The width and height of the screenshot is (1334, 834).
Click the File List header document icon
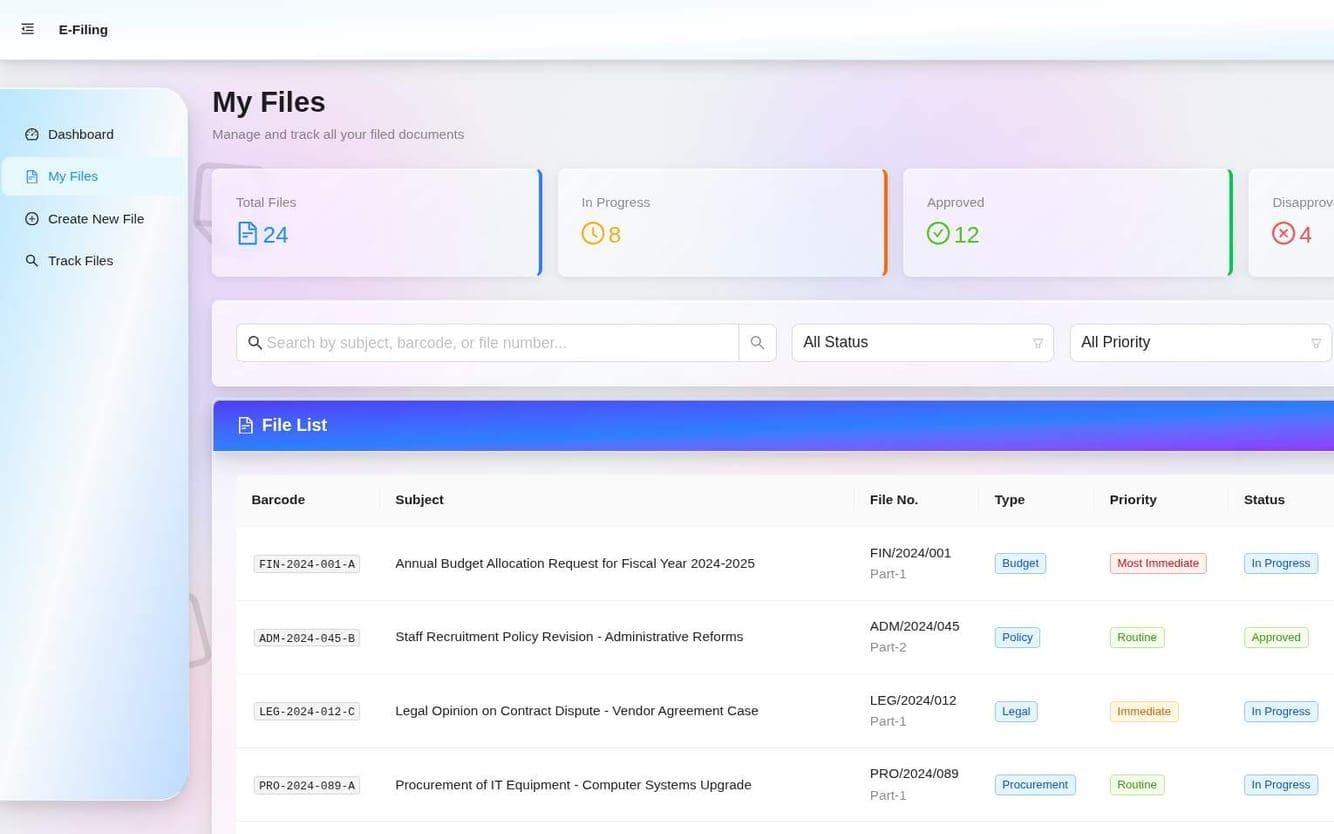coord(245,425)
